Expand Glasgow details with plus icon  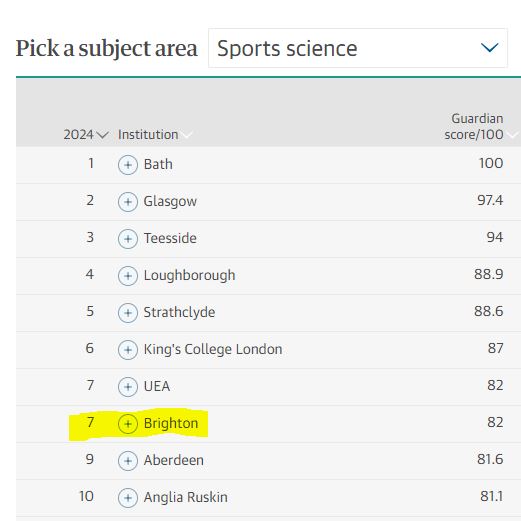[x=128, y=202]
